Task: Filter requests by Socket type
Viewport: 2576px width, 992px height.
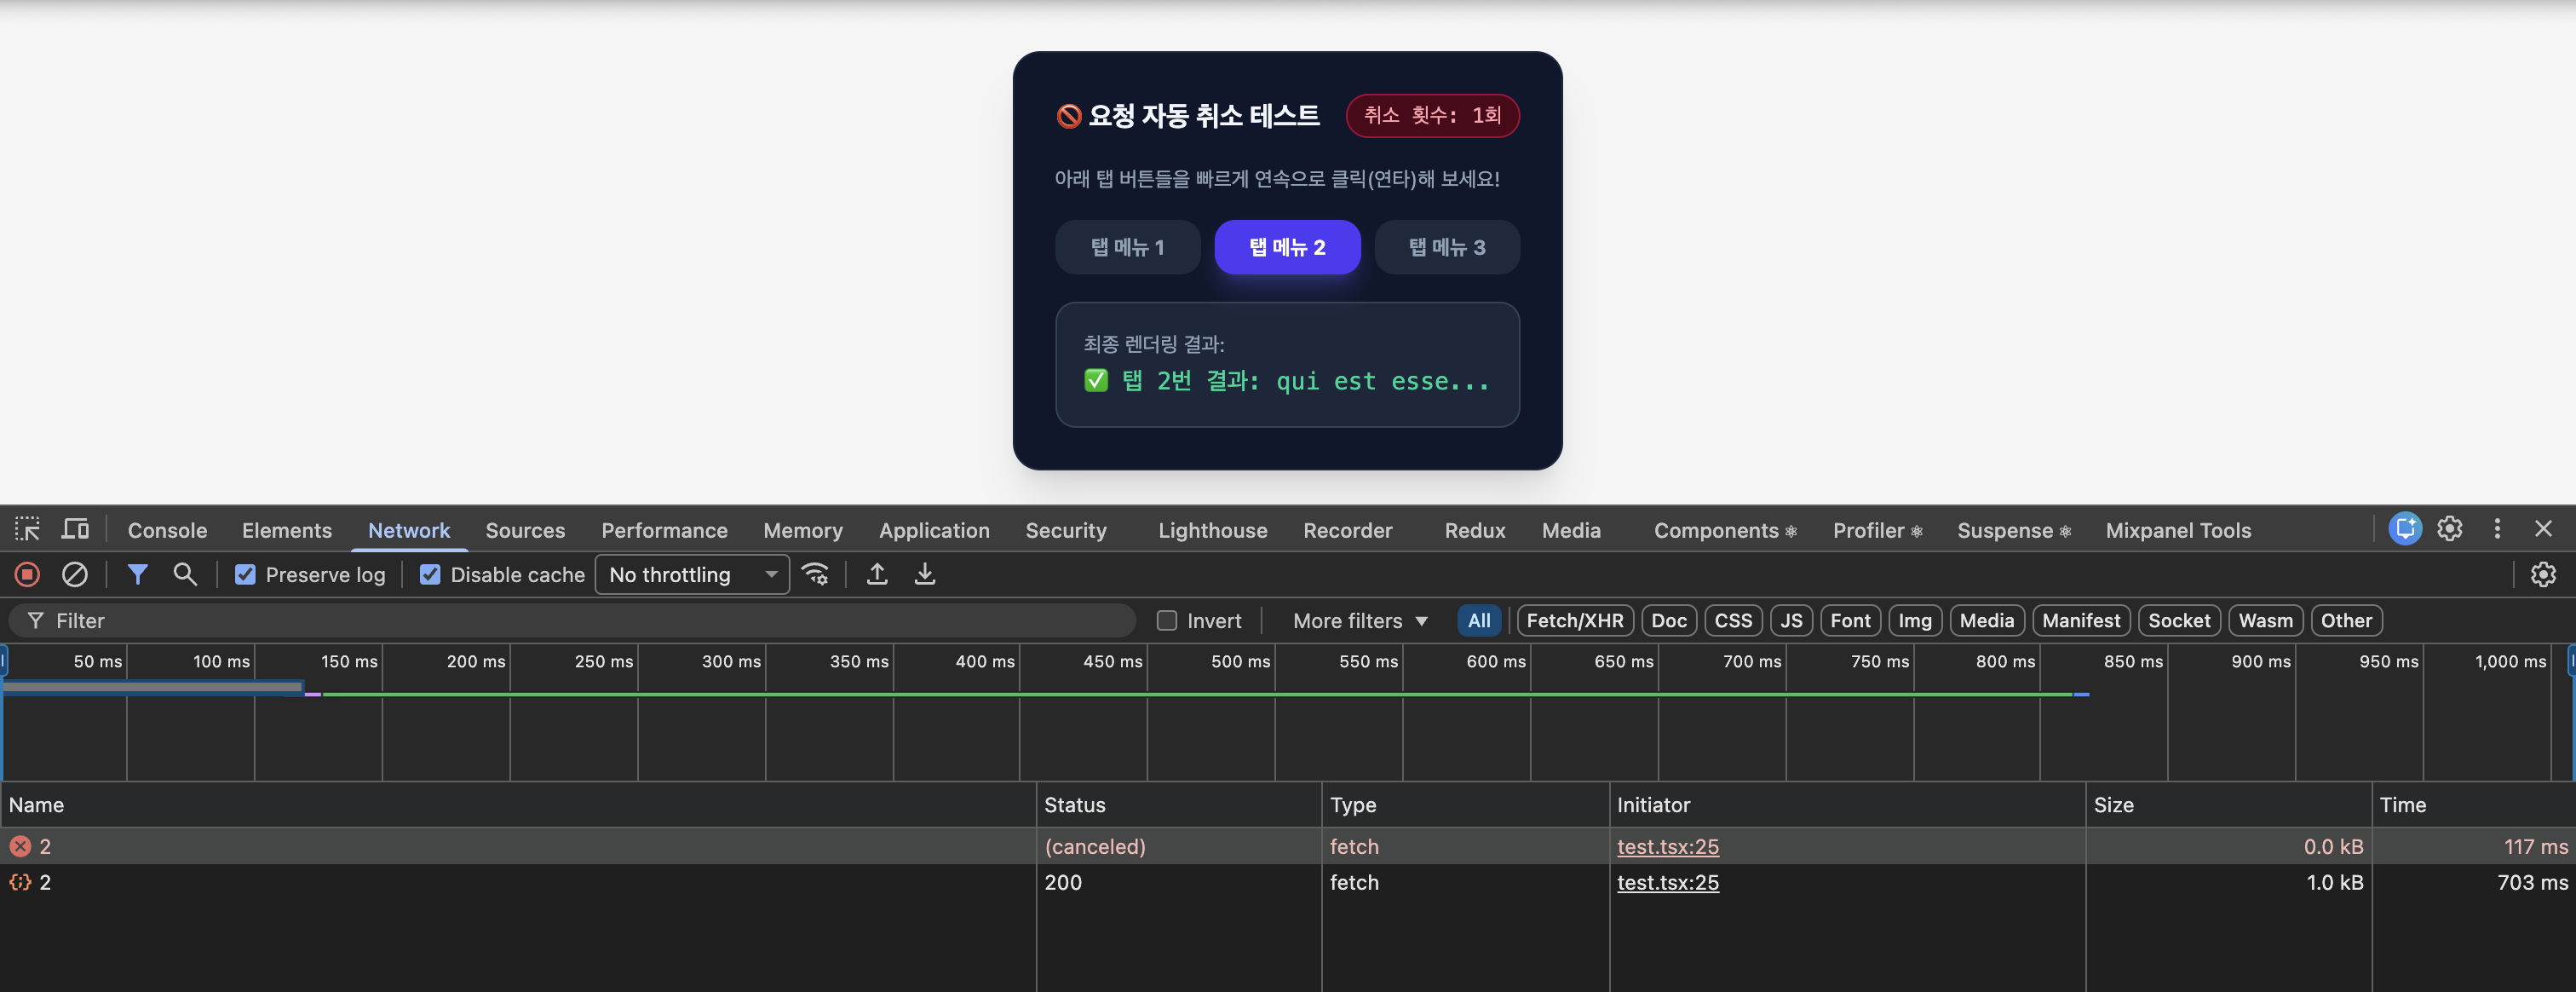Action: (x=2179, y=620)
